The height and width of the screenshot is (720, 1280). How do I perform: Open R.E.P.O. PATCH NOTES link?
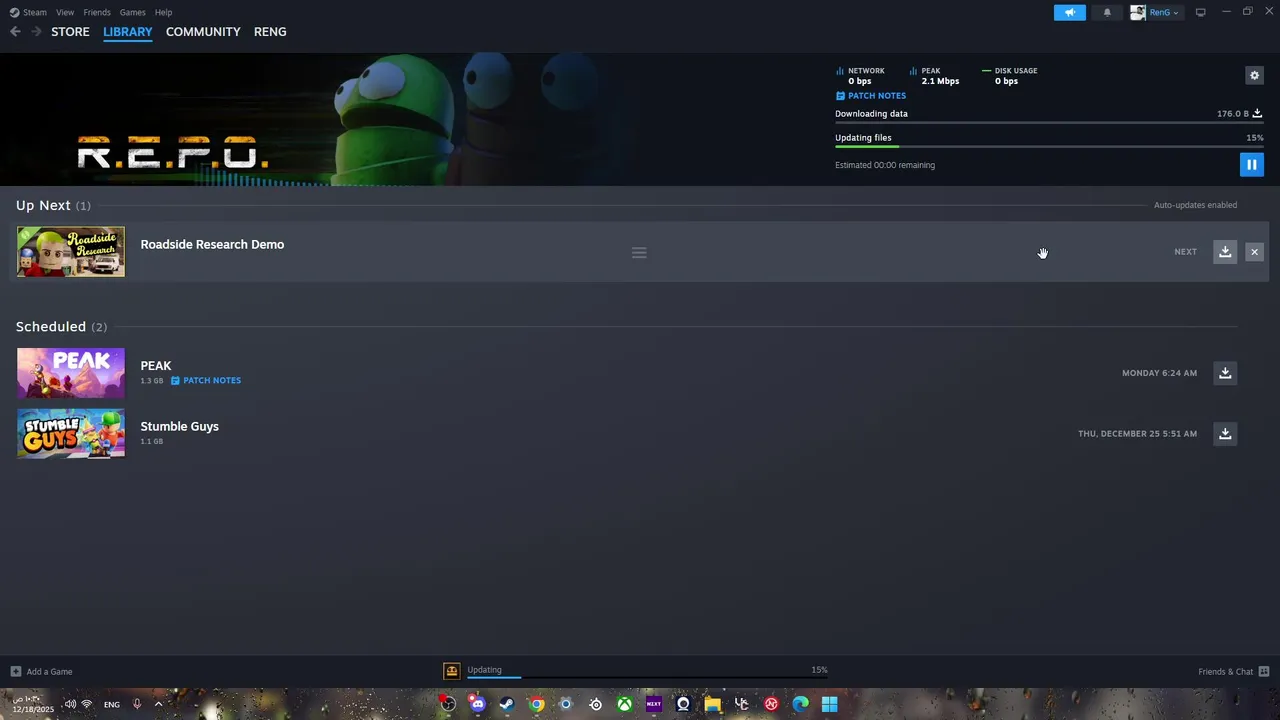point(871,96)
